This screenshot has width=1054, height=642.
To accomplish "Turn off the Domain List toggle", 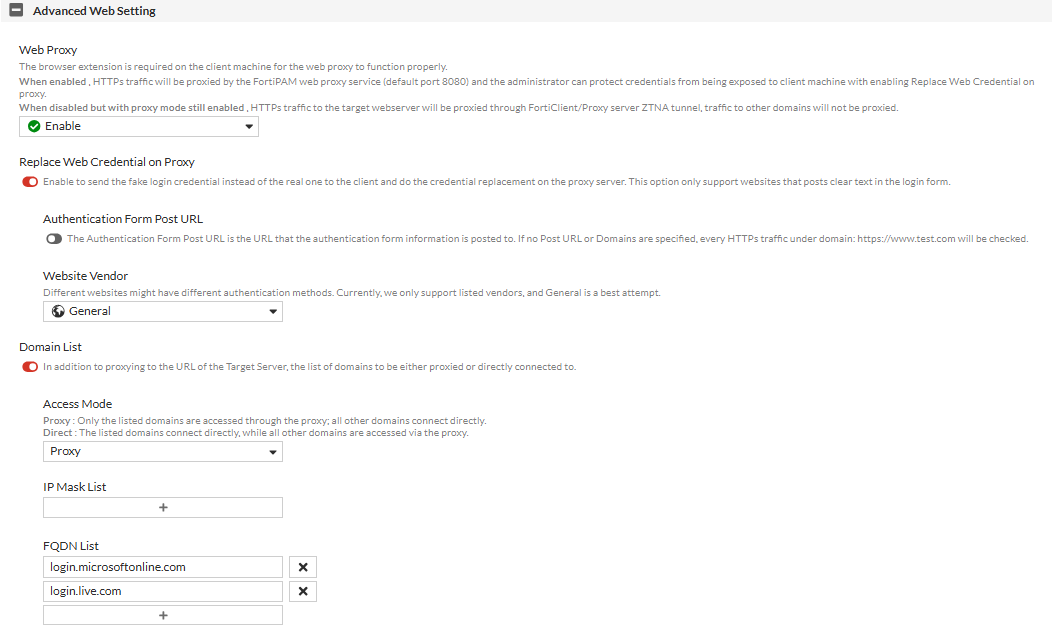I will (x=30, y=367).
